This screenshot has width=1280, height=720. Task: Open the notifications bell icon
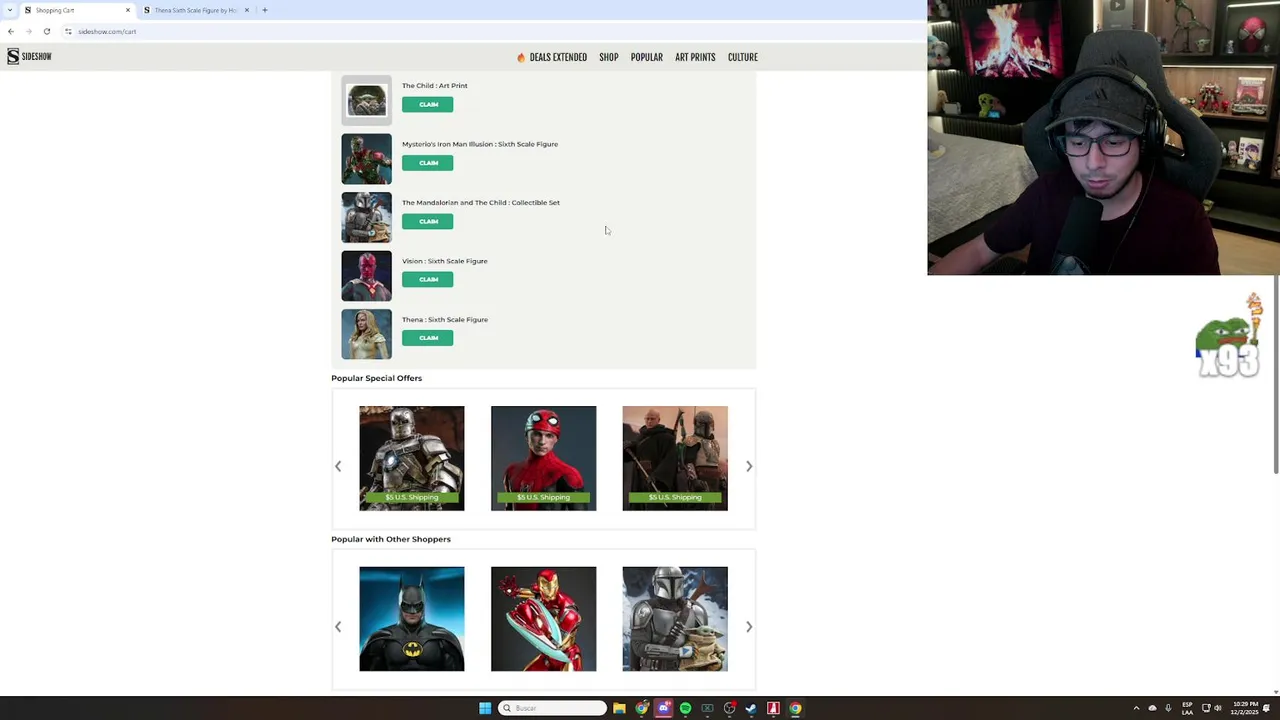(x=1267, y=708)
